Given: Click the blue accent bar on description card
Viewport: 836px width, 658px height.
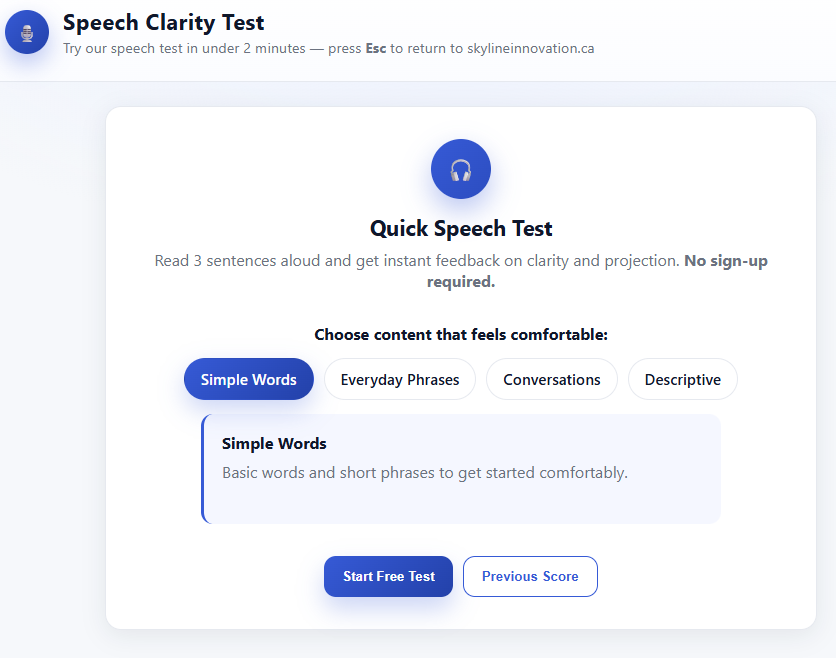Looking at the screenshot, I should tap(203, 469).
